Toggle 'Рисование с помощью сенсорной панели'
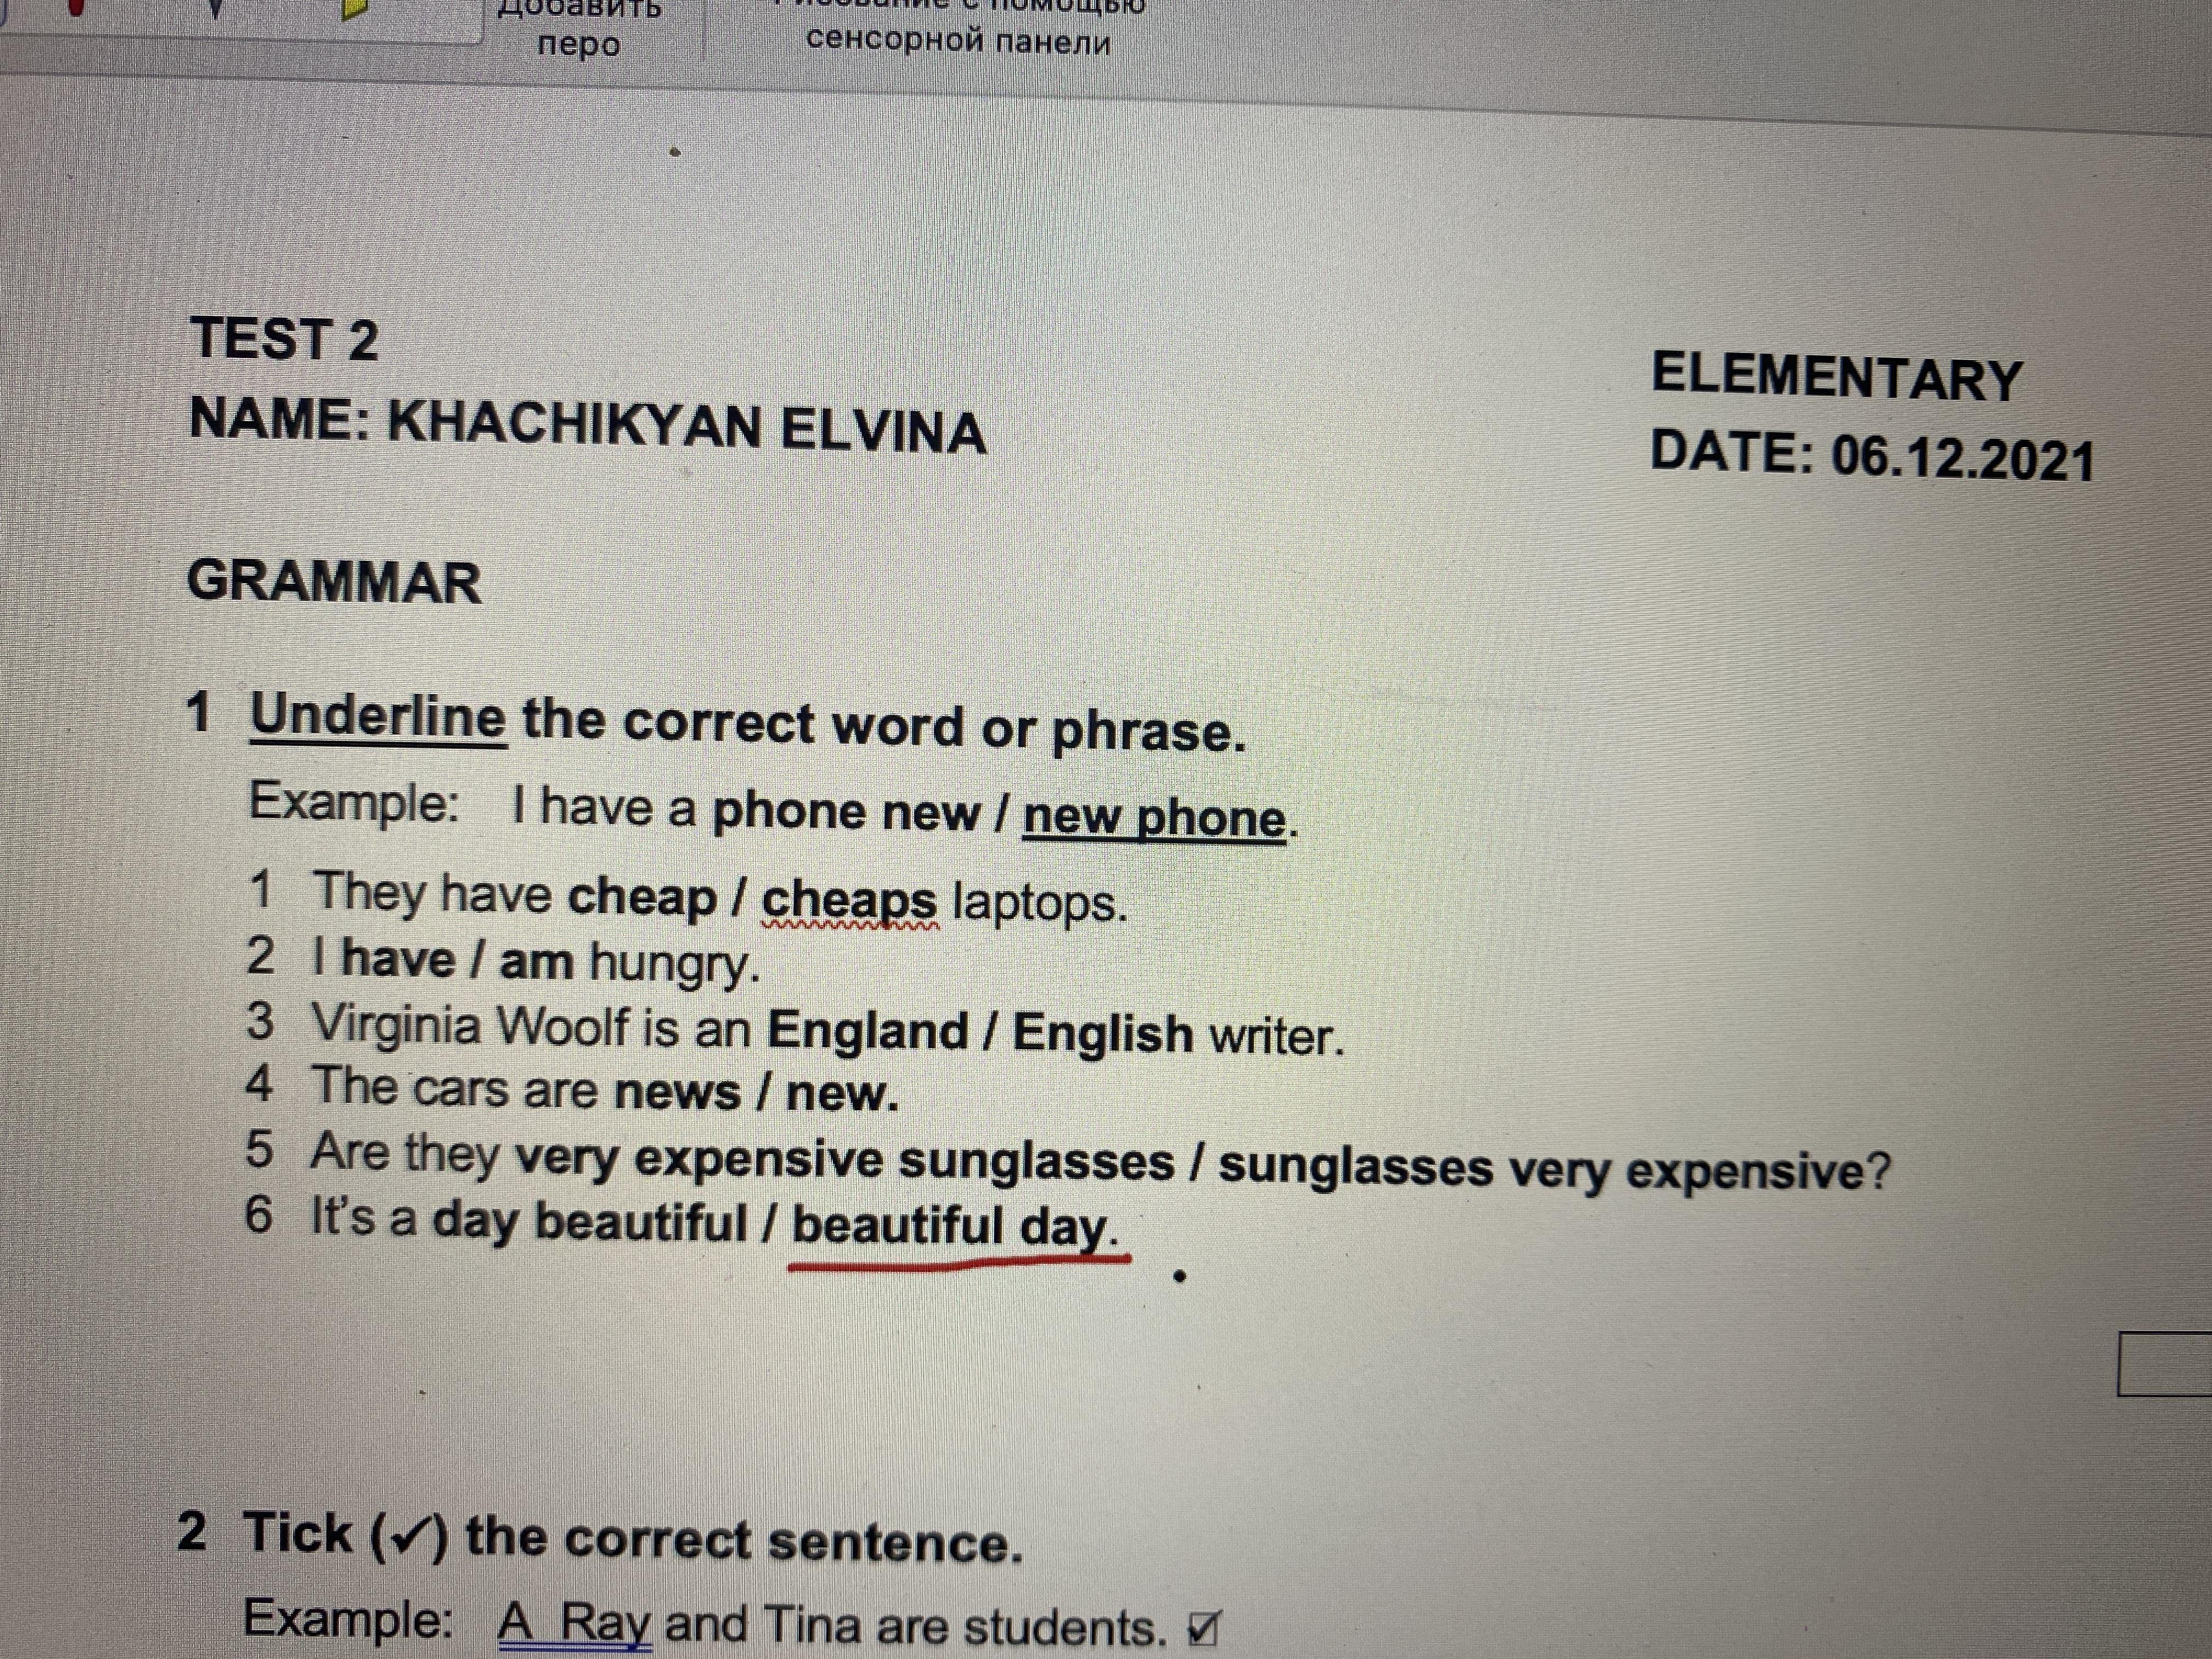Image resolution: width=2212 pixels, height=1659 pixels. coord(958,28)
